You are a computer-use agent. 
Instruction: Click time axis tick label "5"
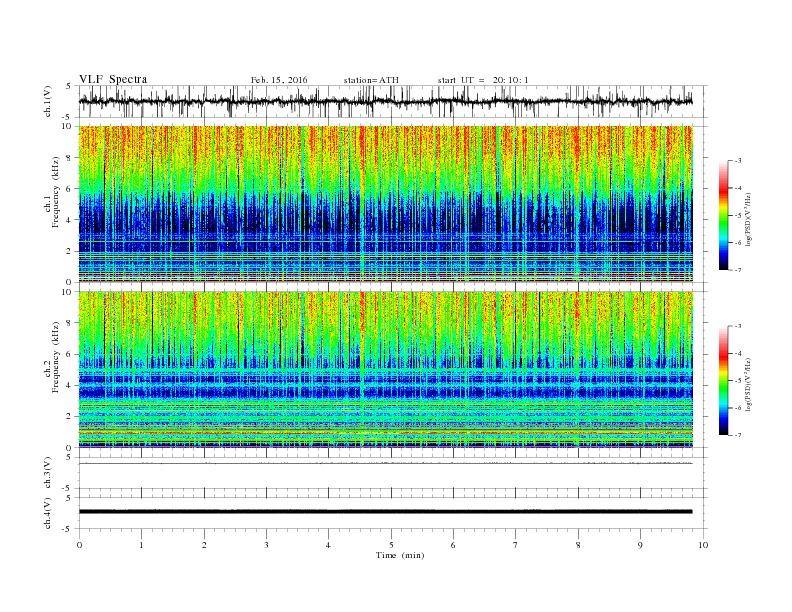point(391,545)
